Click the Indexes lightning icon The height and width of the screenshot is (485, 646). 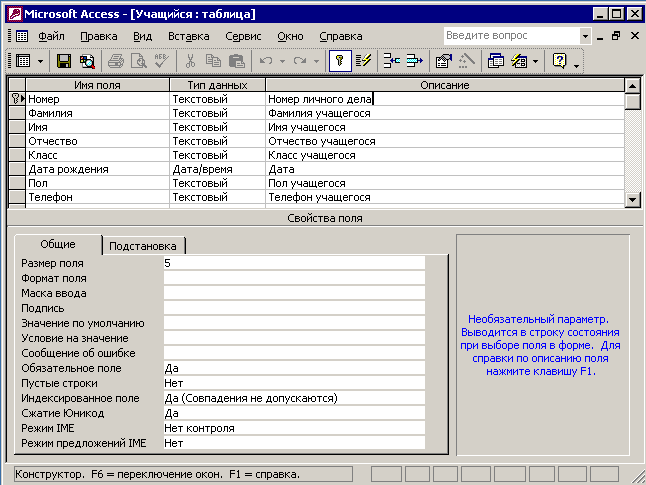pyautogui.click(x=363, y=61)
